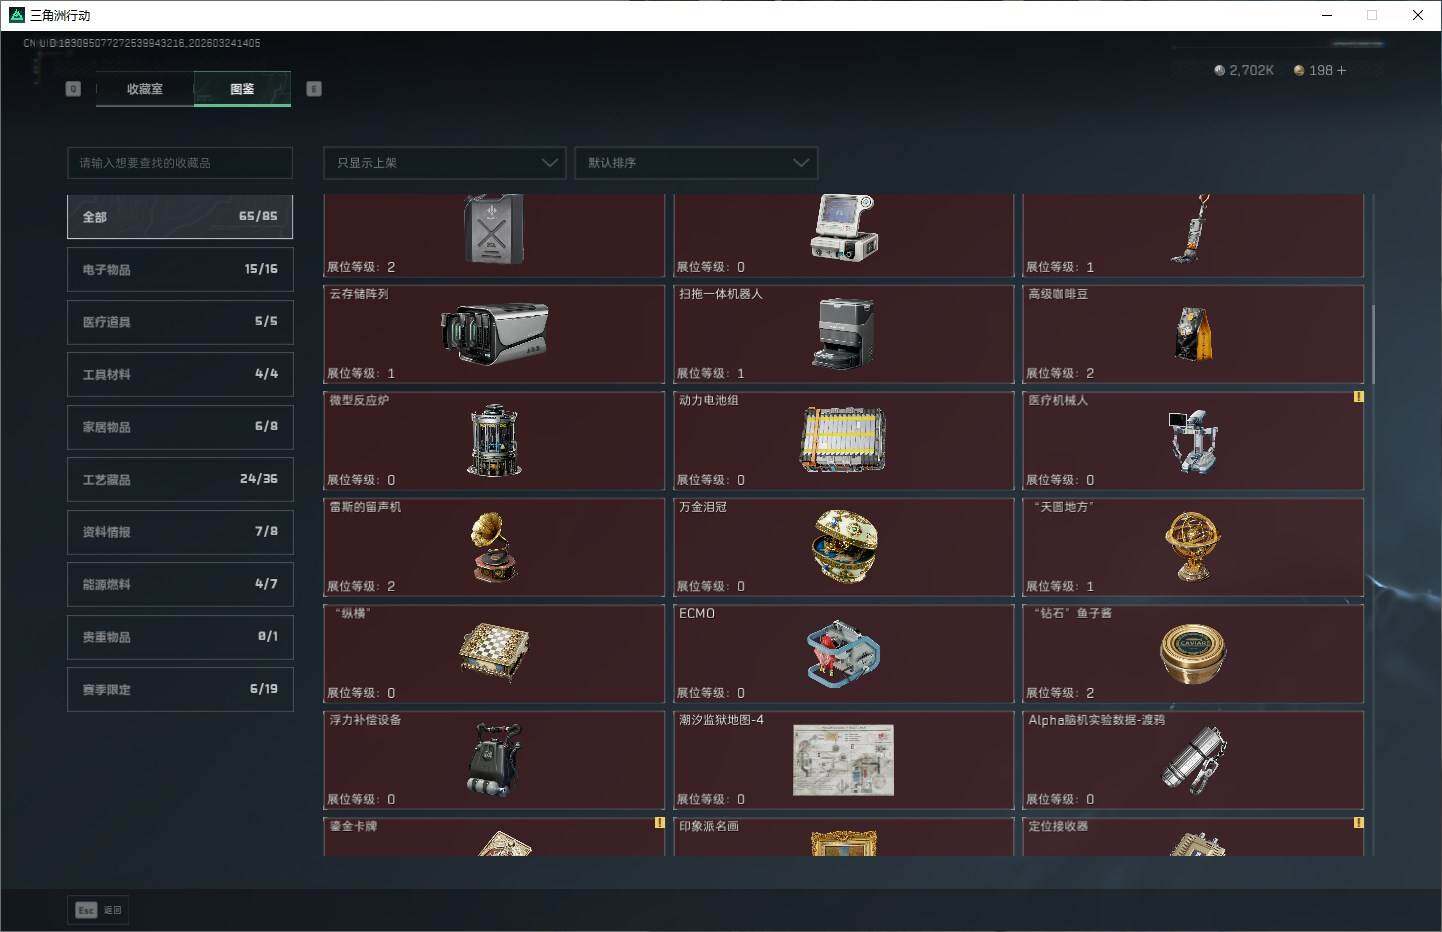This screenshot has height=932, width=1442.
Task: Expand the 只显示上架 filter dropdown
Action: pos(445,163)
